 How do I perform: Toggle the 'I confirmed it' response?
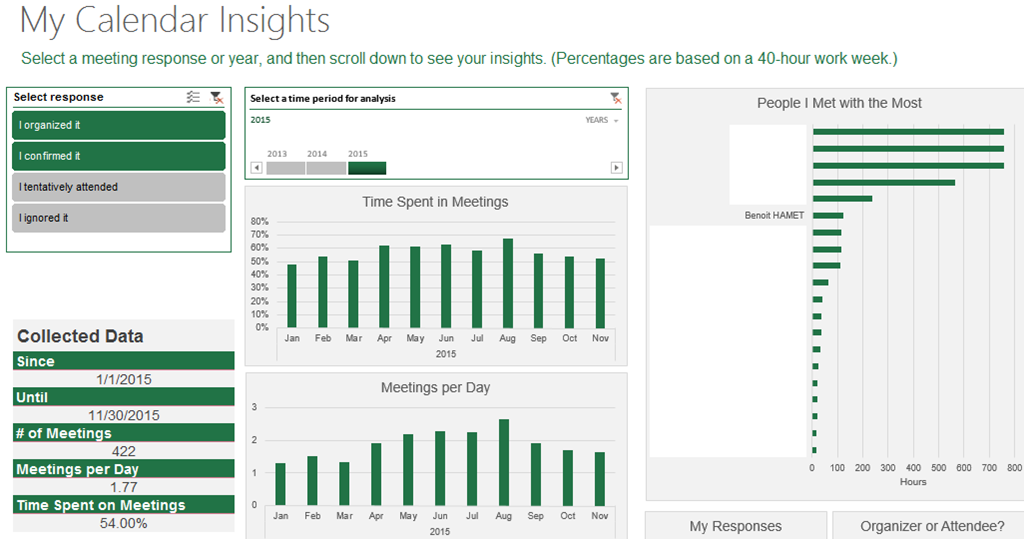(x=119, y=156)
